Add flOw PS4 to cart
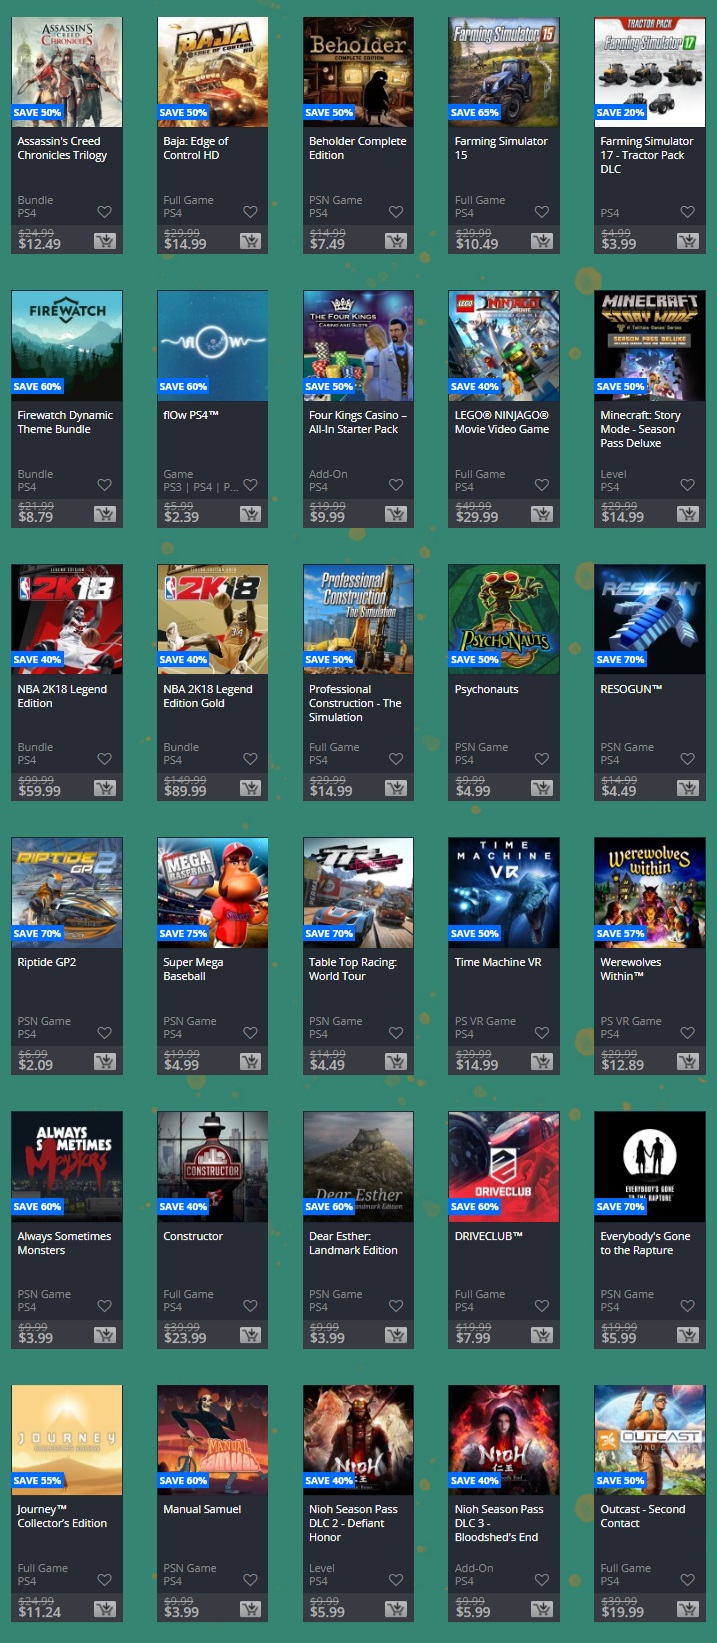This screenshot has height=1643, width=717. (251, 514)
